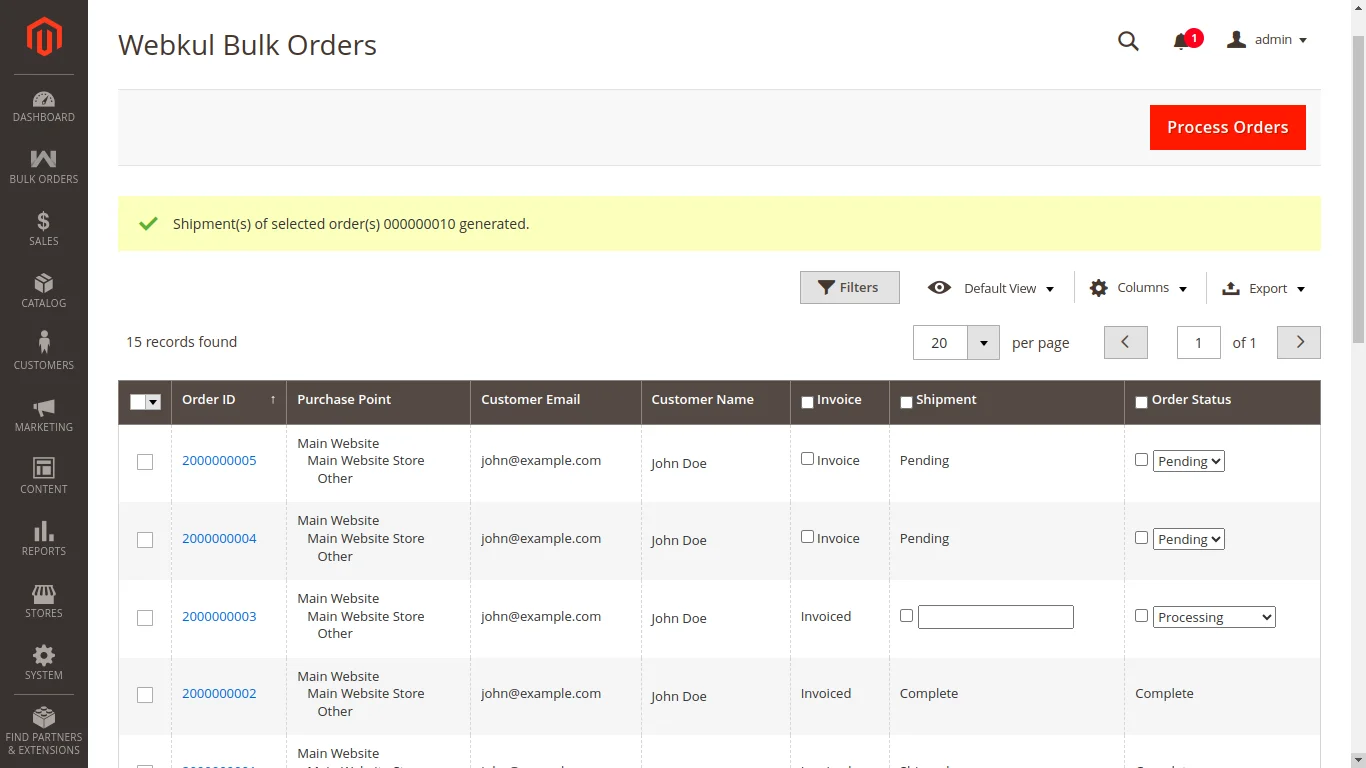Check the select-all orders checkbox
1366x768 pixels.
[x=138, y=401]
